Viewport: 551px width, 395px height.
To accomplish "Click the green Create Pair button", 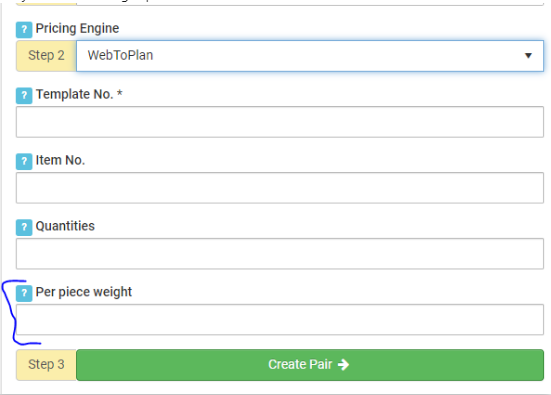I will (310, 365).
